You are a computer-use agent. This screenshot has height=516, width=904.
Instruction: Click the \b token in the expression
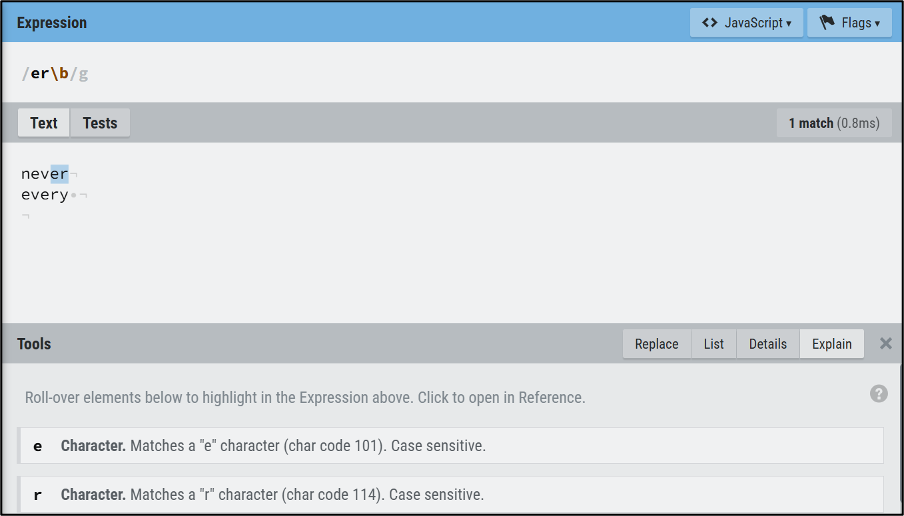click(x=59, y=74)
